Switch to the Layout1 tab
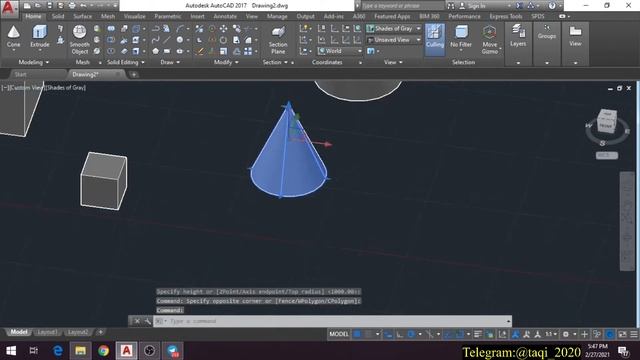This screenshot has height=360, width=640. point(47,332)
